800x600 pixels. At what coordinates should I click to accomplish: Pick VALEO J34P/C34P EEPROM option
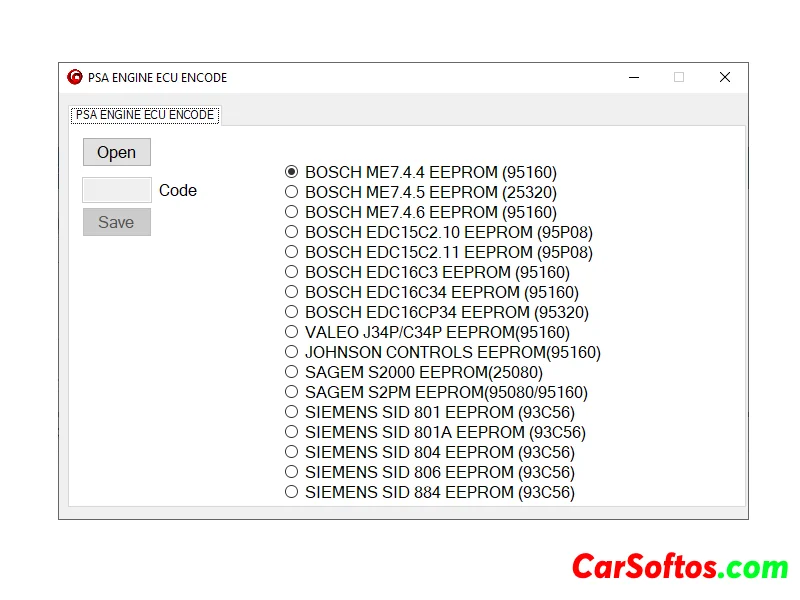point(292,332)
